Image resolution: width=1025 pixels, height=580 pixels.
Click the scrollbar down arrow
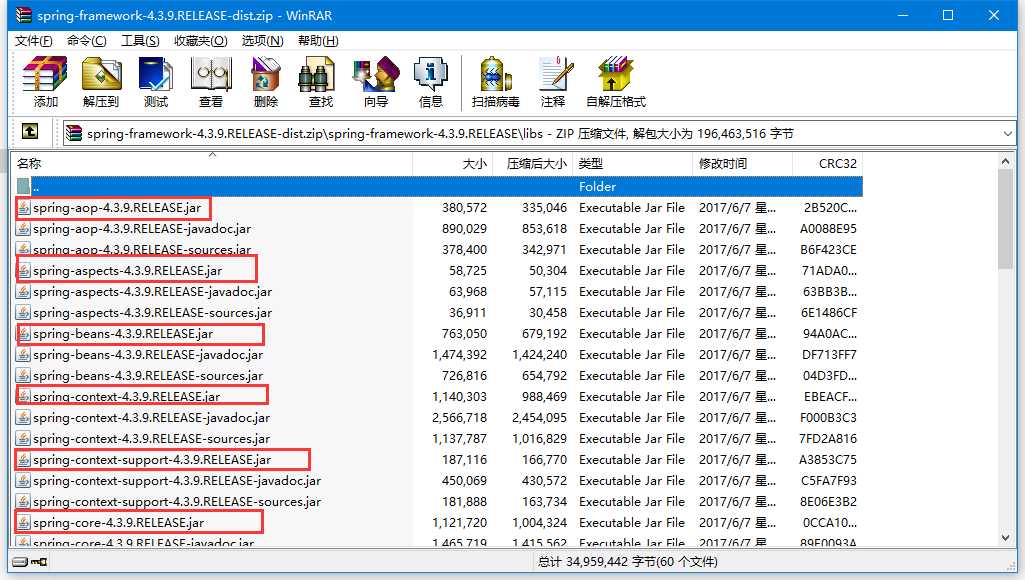click(x=1005, y=538)
